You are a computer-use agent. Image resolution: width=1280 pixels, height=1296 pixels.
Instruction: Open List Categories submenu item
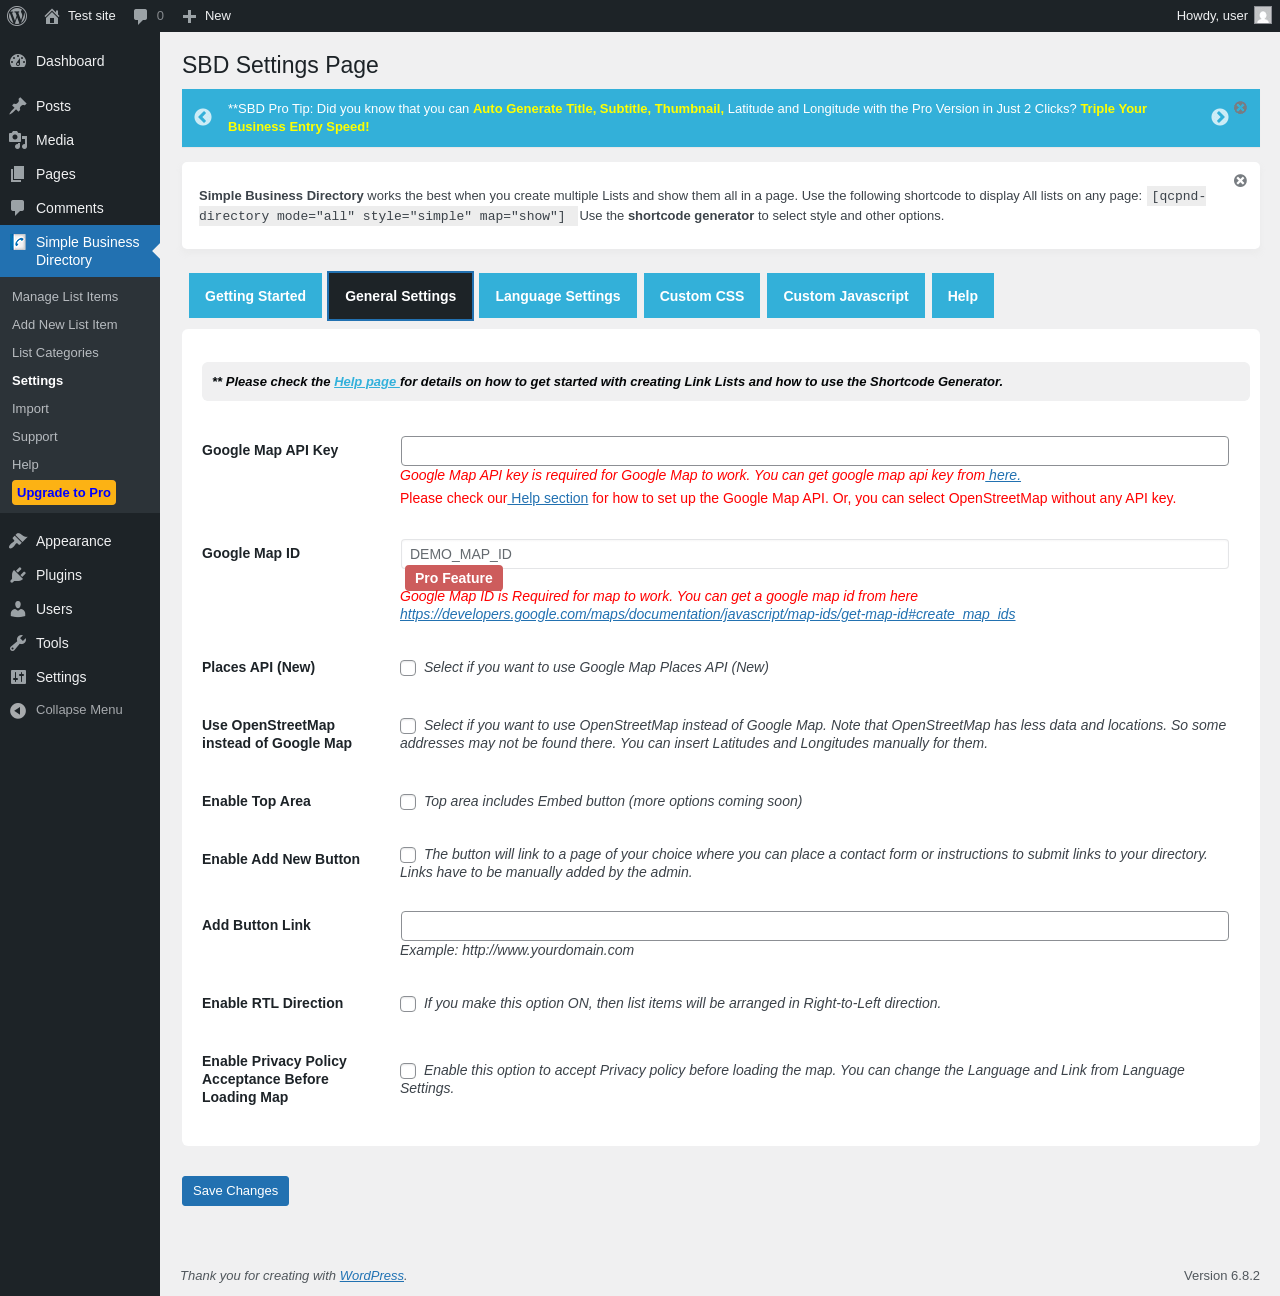pyautogui.click(x=55, y=353)
